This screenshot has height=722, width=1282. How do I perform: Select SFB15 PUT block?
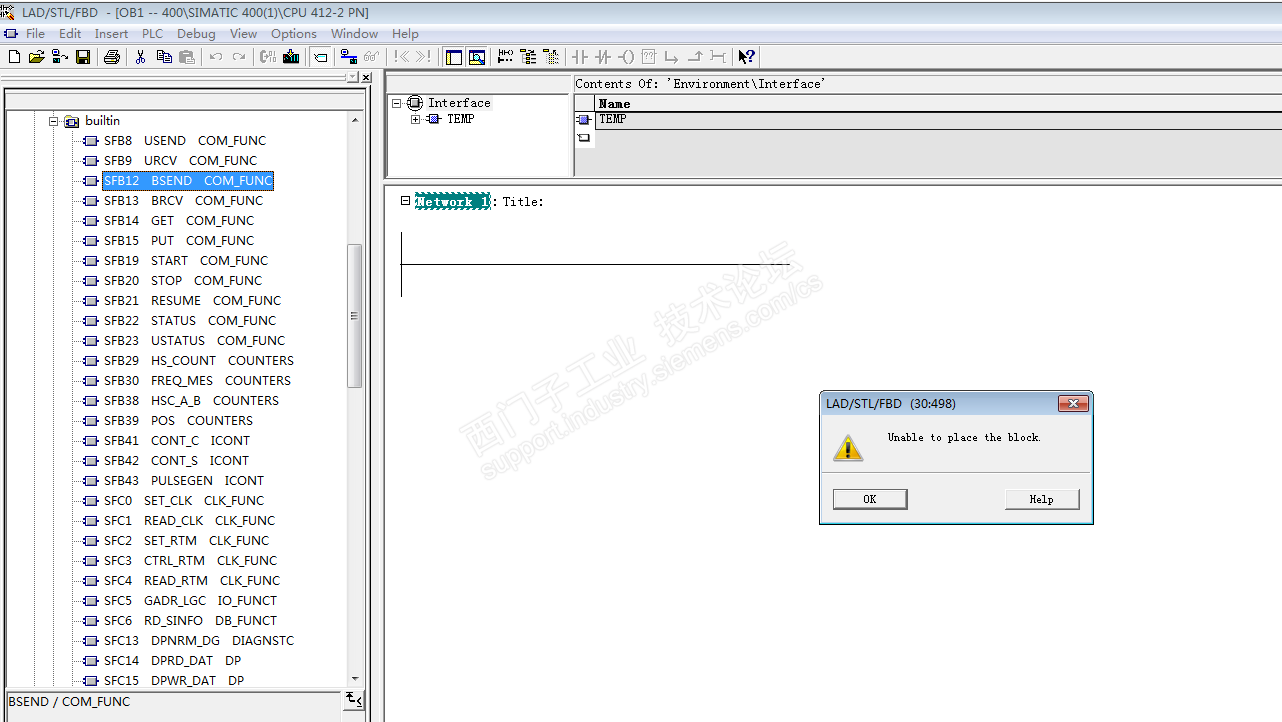180,241
